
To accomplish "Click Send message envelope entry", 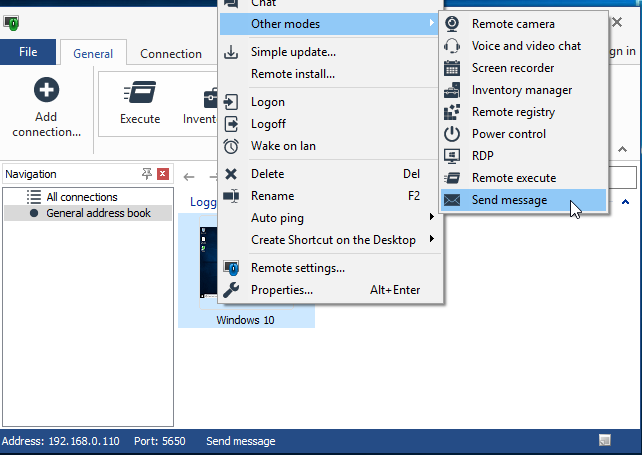I will pyautogui.click(x=509, y=200).
